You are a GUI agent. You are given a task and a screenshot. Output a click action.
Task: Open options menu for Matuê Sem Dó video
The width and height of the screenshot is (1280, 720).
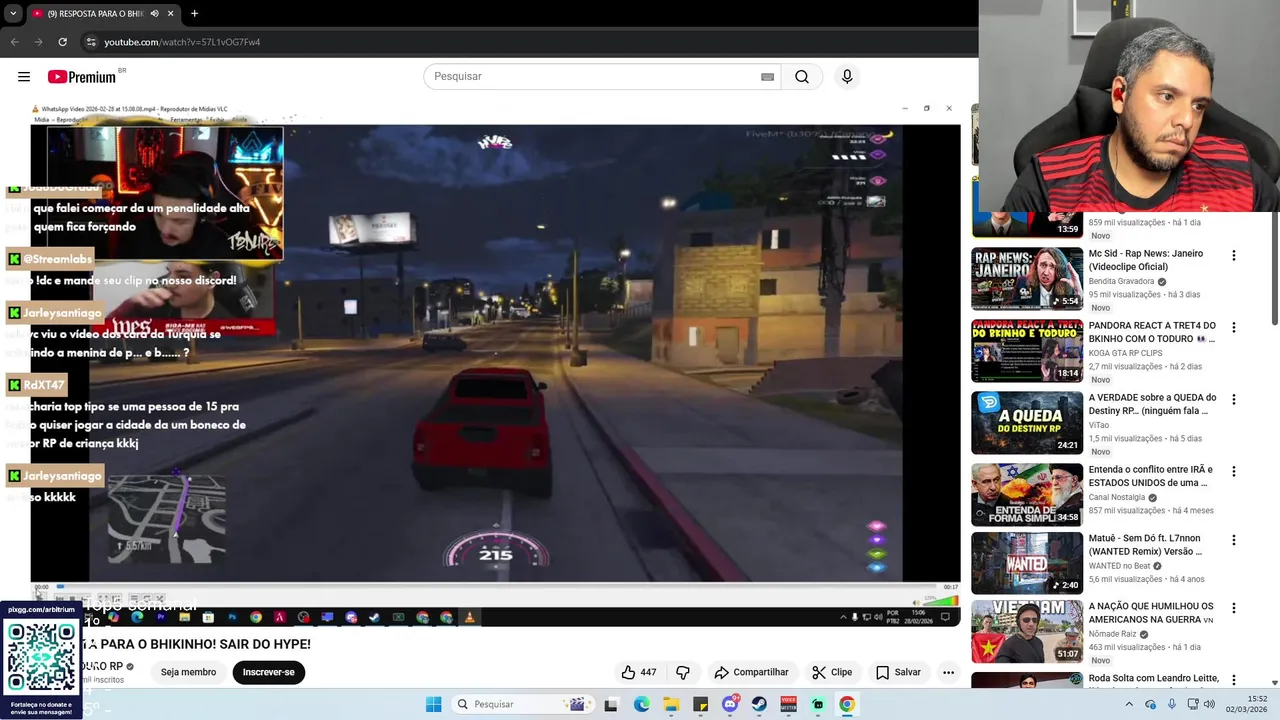tap(1233, 540)
